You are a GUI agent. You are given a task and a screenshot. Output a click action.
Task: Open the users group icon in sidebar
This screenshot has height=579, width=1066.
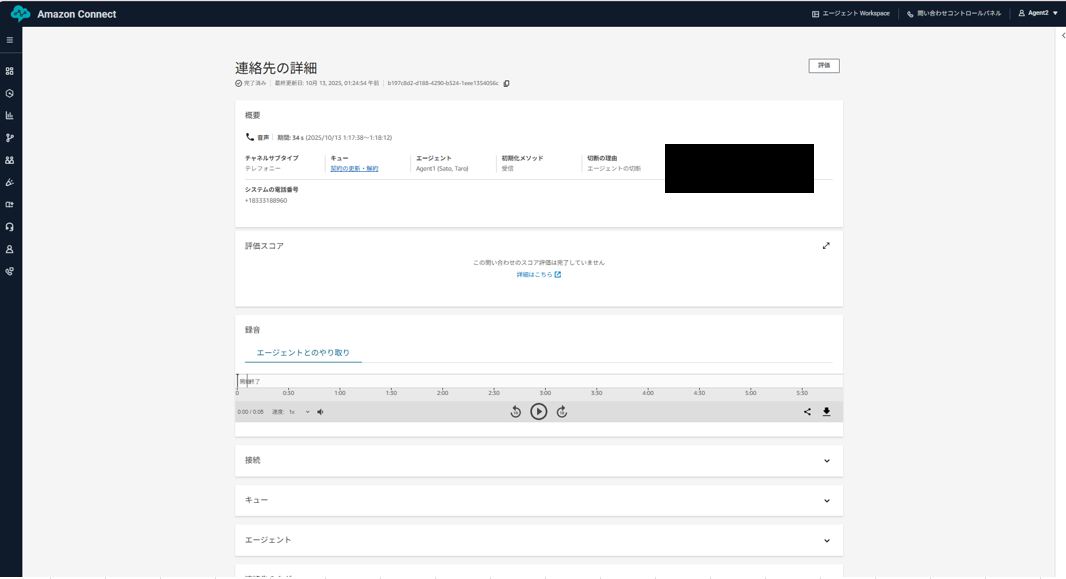(x=10, y=160)
